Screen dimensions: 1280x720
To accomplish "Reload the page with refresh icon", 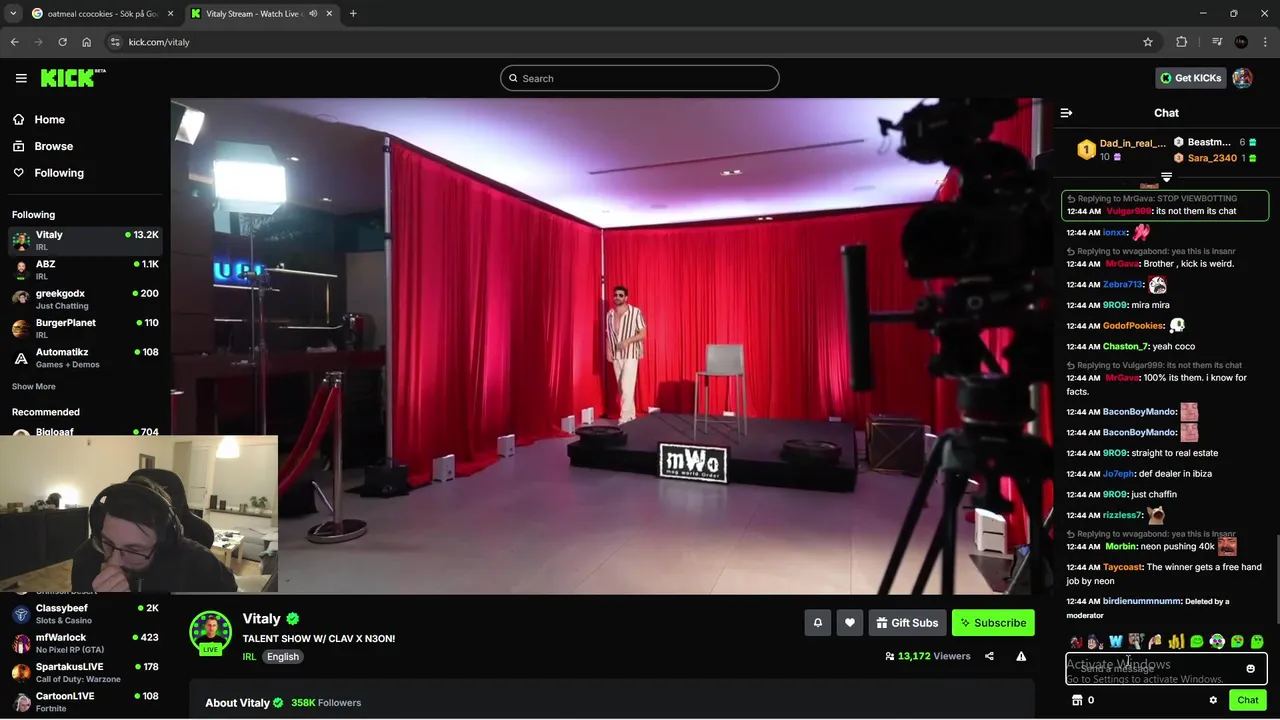I will tap(62, 42).
